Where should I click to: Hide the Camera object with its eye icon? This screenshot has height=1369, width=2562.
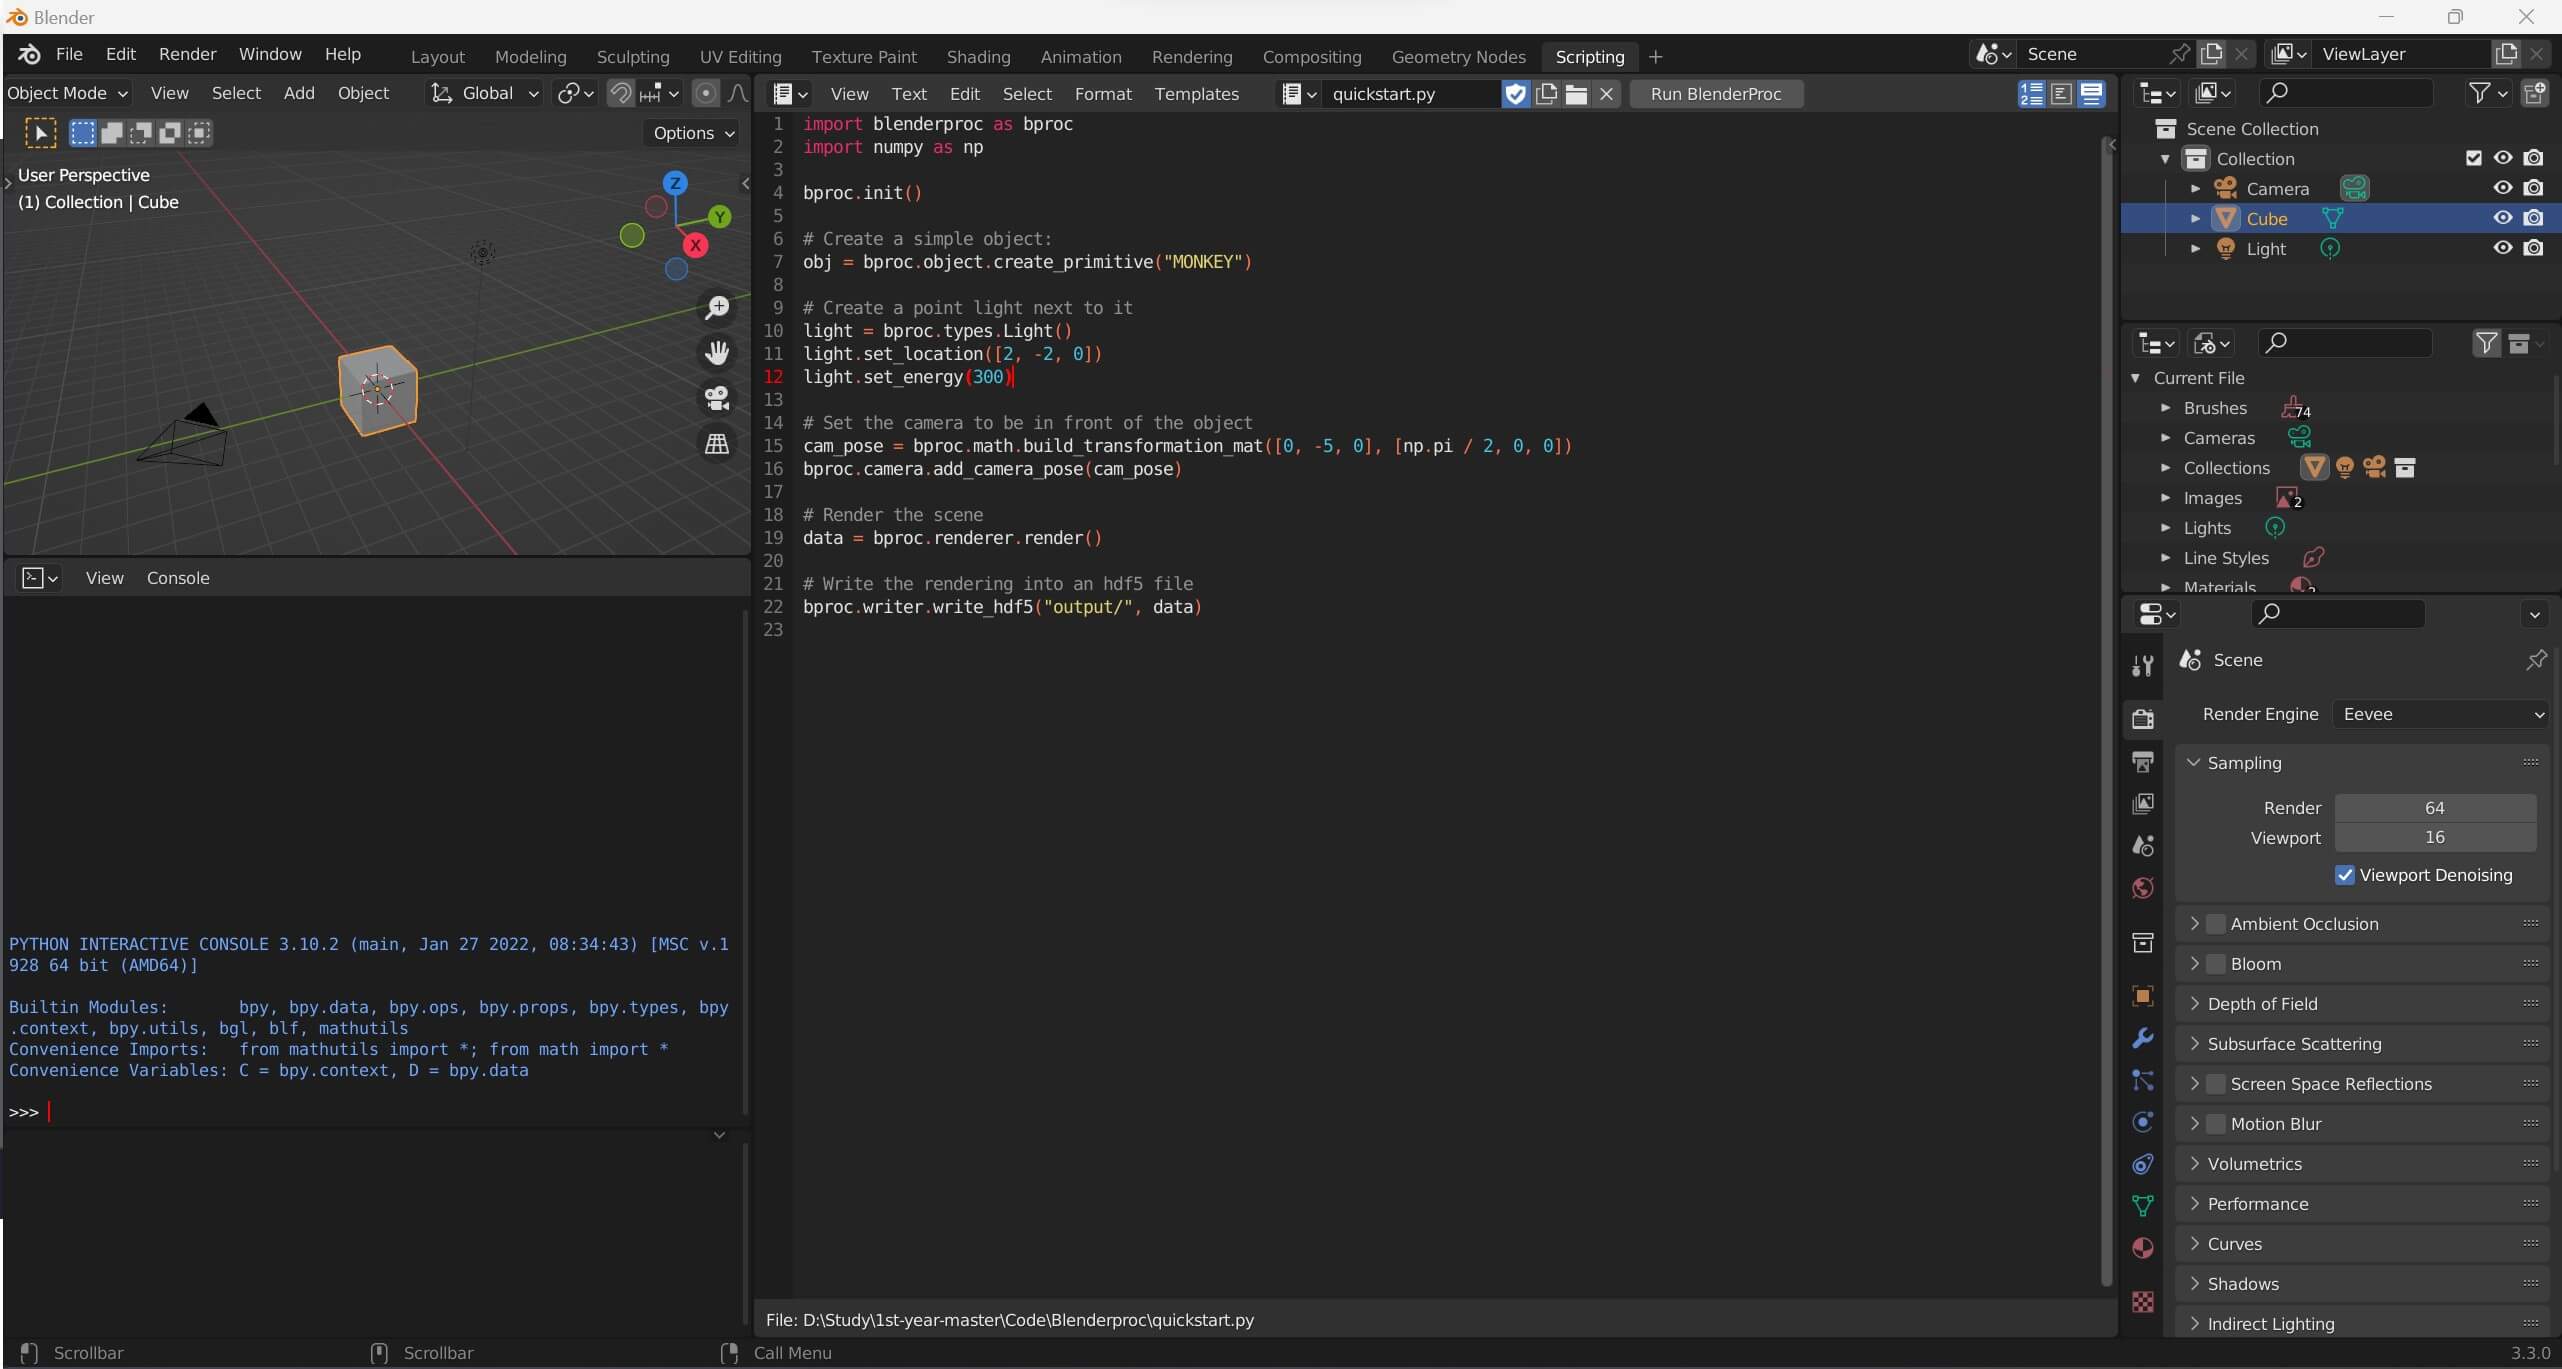(x=2503, y=188)
